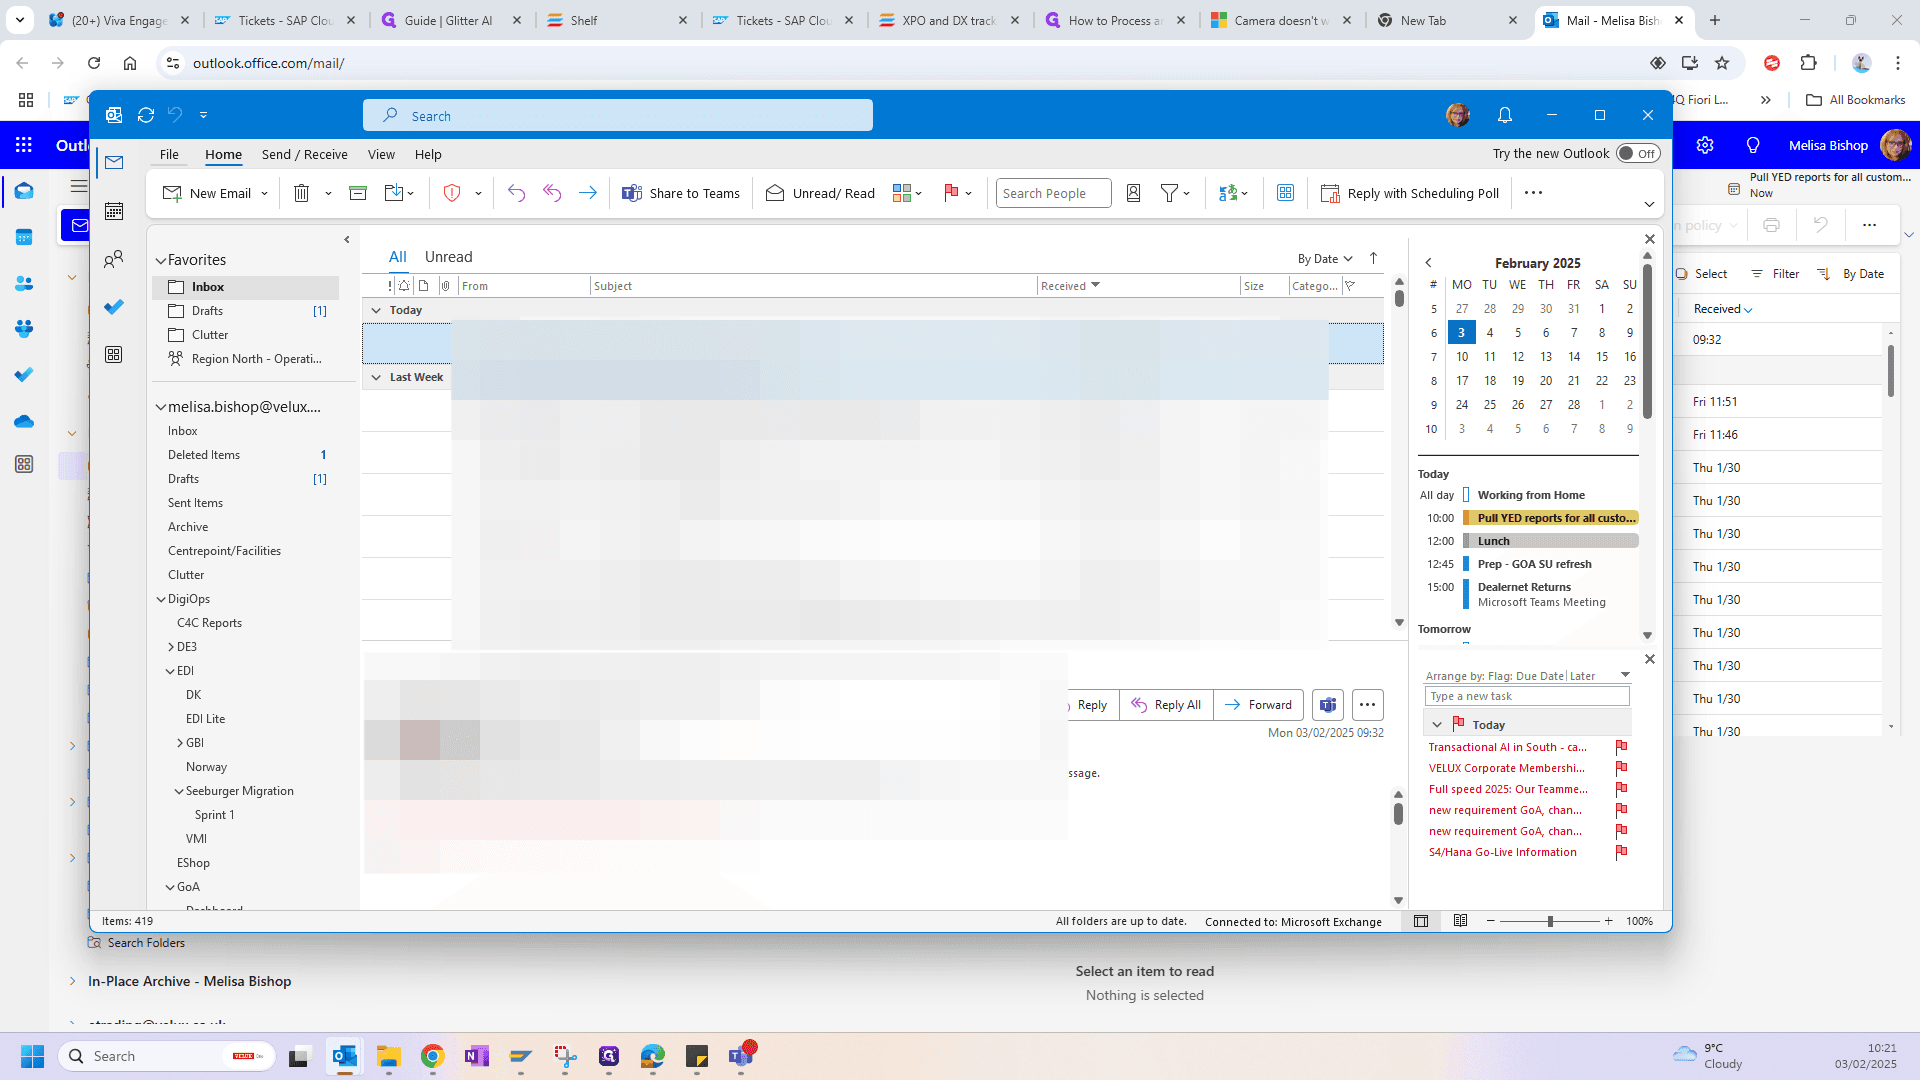Toggle flag for S4/Hana Go-Live Information task
1920x1080 pixels.
coord(1622,852)
